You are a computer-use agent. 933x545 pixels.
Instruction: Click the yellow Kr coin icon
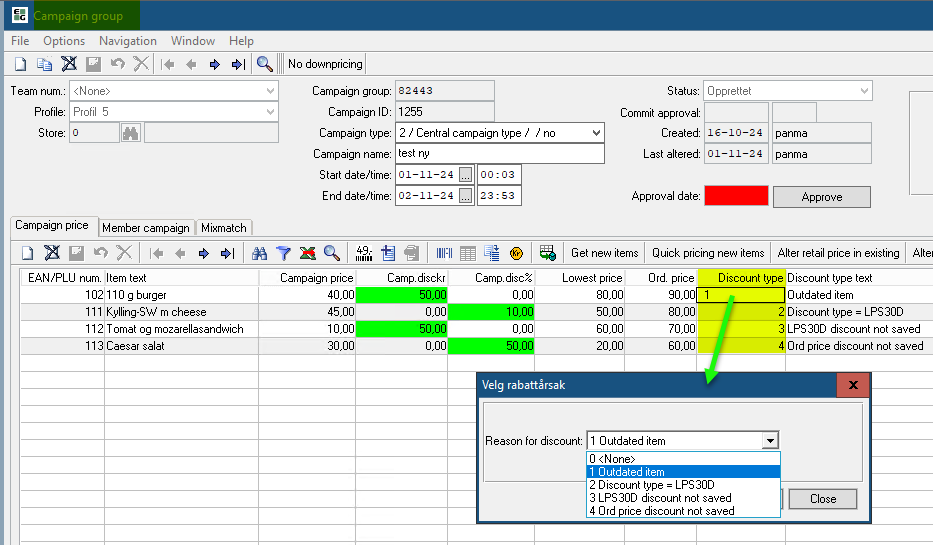[516, 253]
